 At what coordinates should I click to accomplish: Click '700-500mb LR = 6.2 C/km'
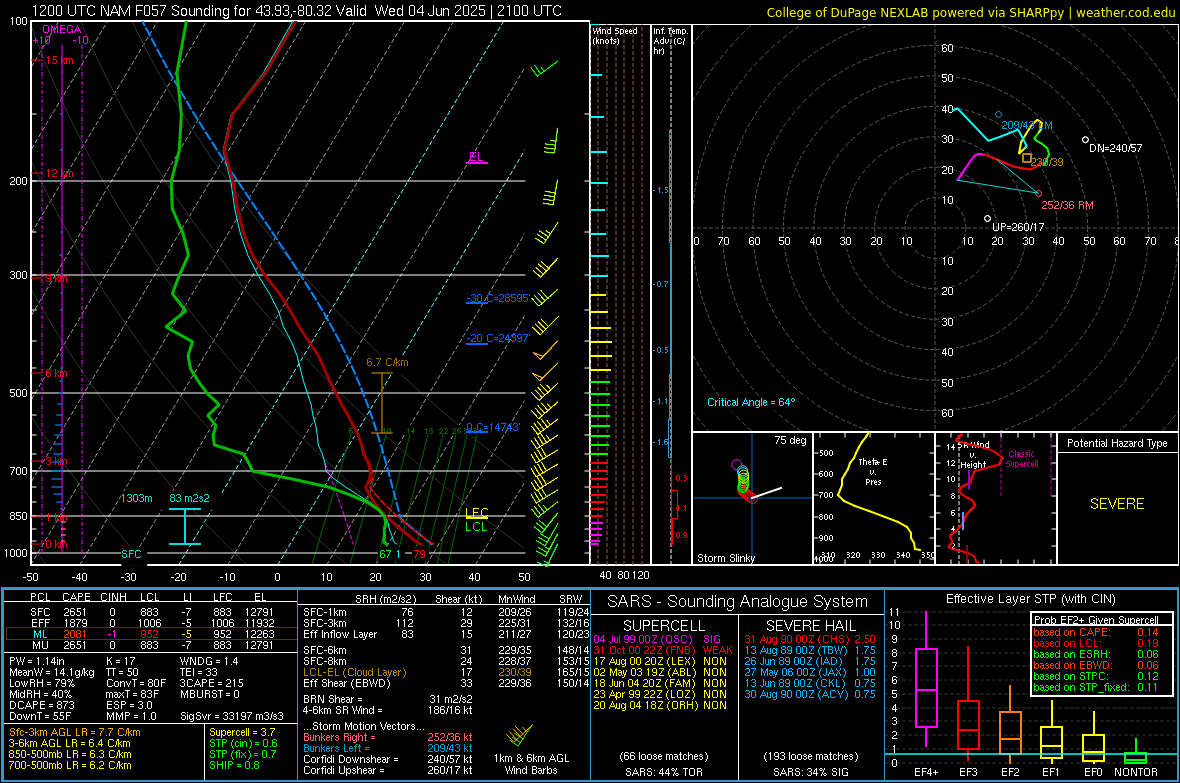[70, 765]
